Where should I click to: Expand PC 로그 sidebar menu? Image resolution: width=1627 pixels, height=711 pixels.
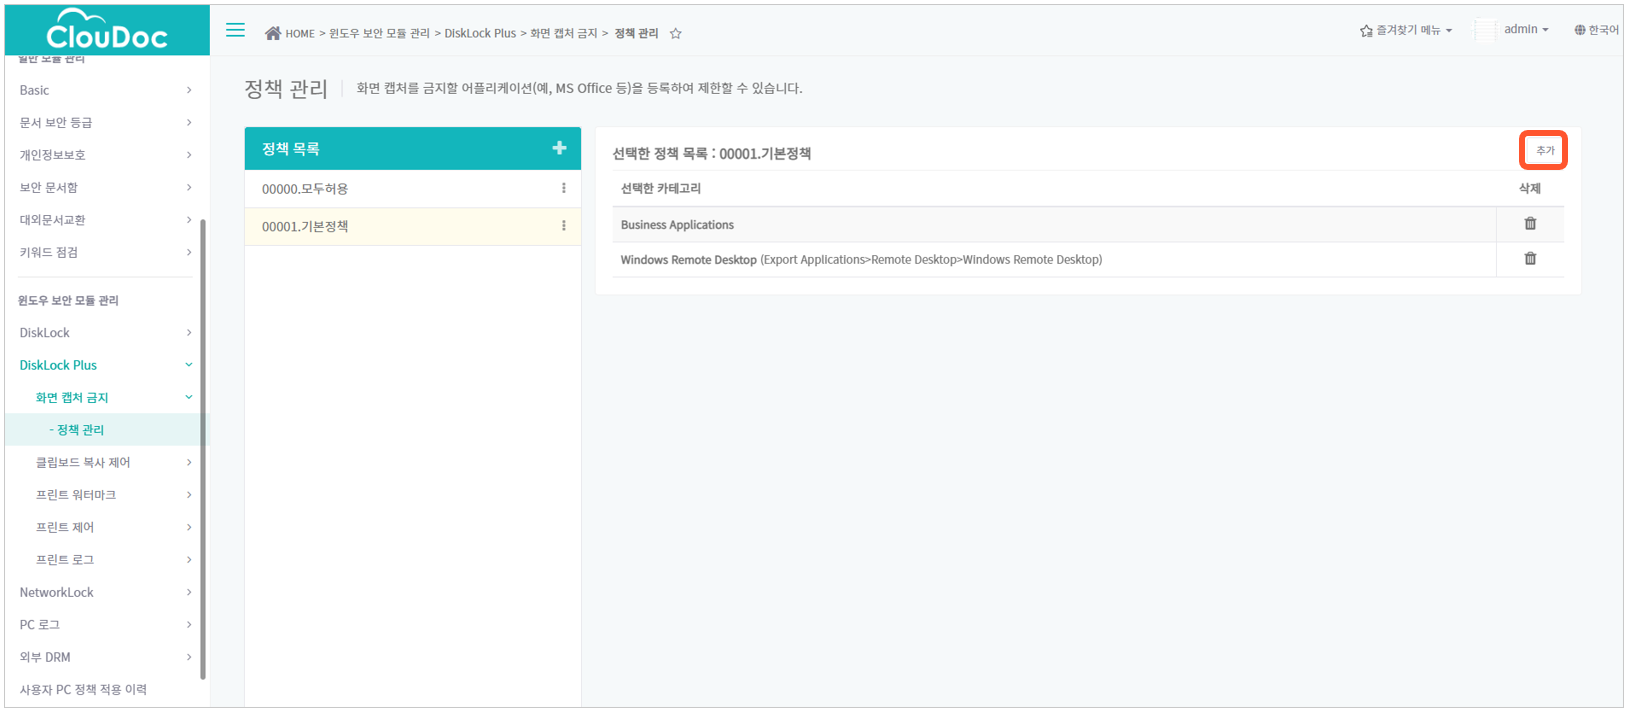(105, 625)
